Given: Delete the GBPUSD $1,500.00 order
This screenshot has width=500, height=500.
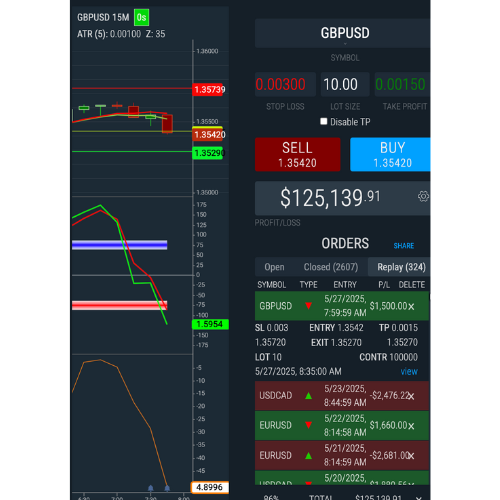Looking at the screenshot, I should tap(411, 307).
